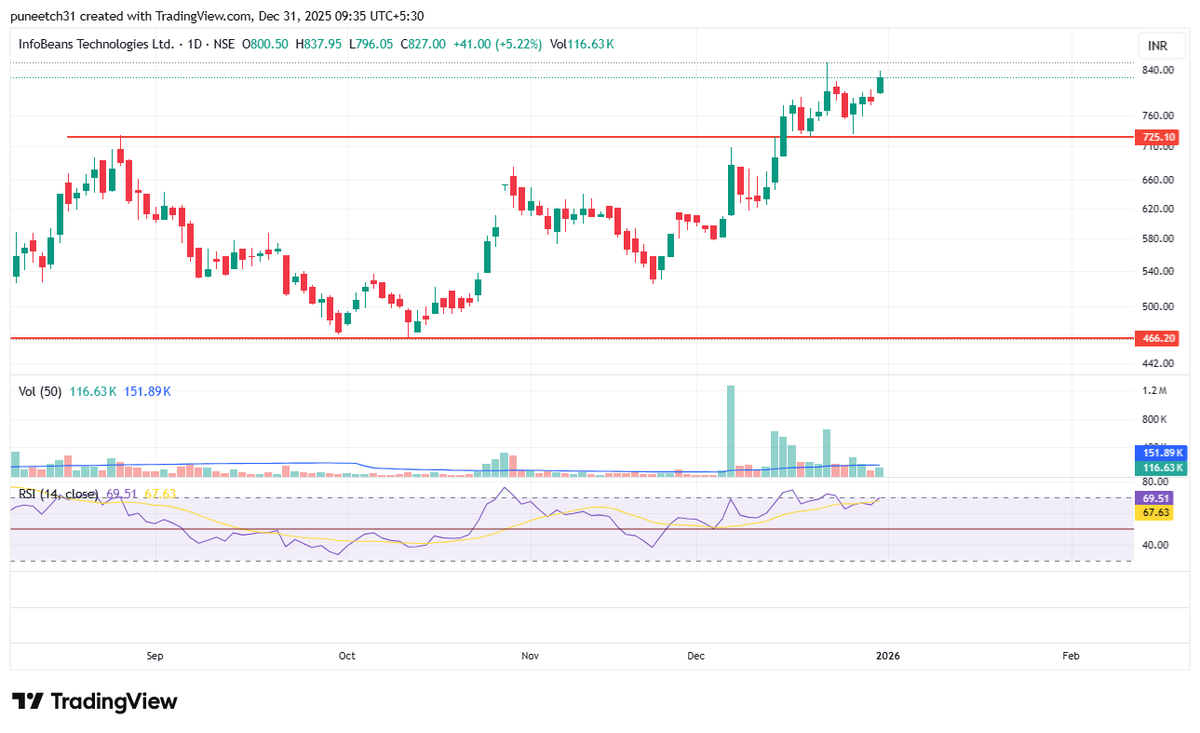1200x733 pixels.
Task: Click the green 116.63K value beside Vol (50)
Action: point(93,392)
